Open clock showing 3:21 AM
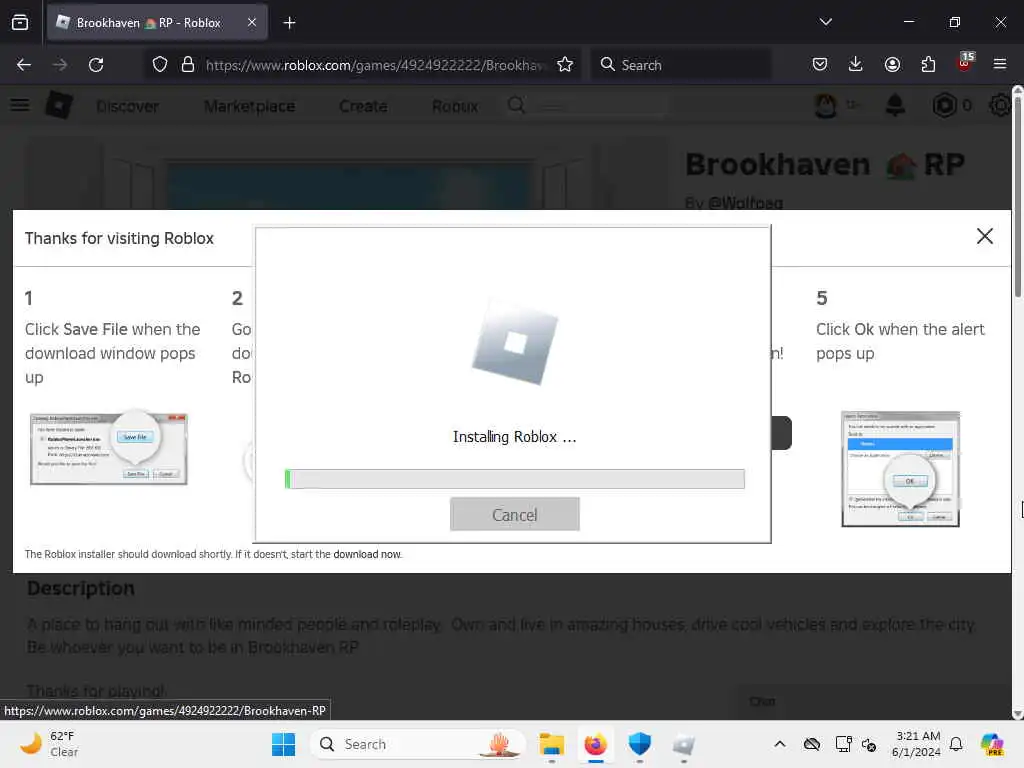The height and width of the screenshot is (768, 1024). tap(916, 744)
